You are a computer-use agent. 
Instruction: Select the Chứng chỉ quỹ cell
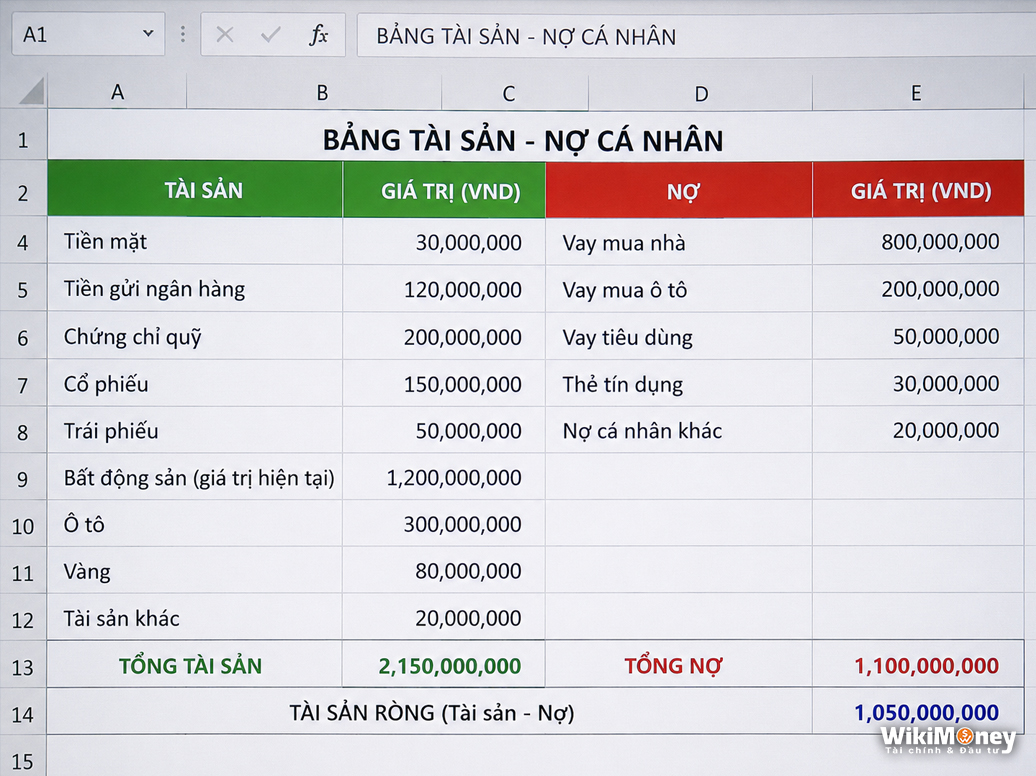(x=195, y=336)
